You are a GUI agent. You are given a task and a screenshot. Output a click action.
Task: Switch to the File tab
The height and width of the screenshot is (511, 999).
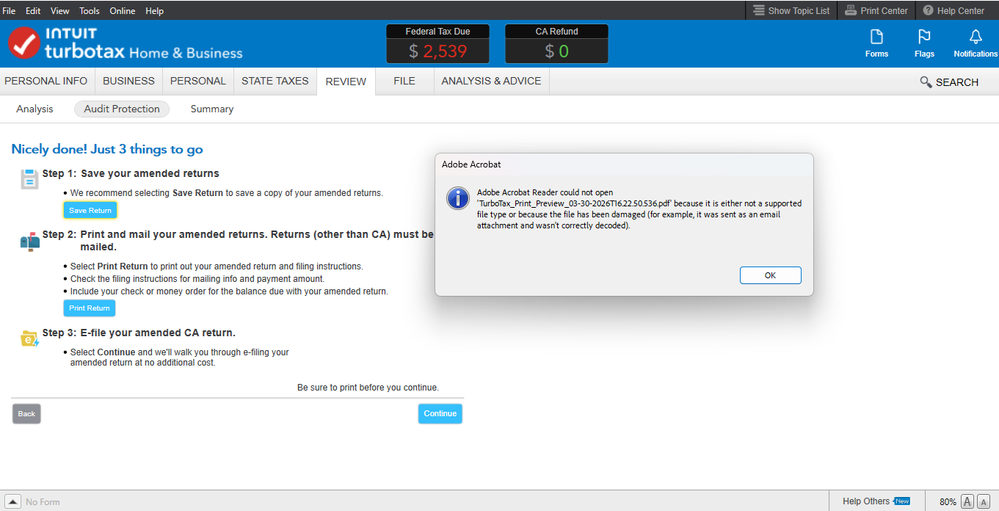coord(405,82)
